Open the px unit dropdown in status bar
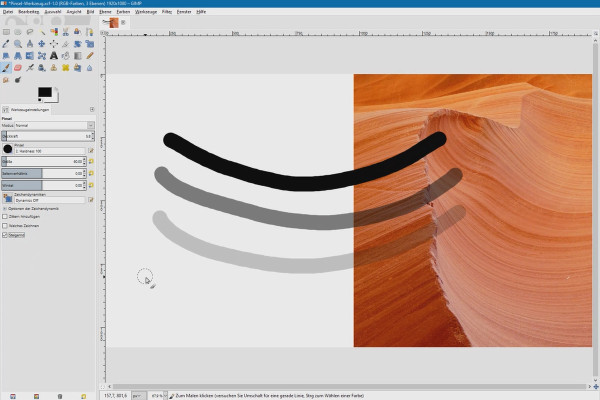Image resolution: width=600 pixels, height=400 pixels. click(138, 396)
